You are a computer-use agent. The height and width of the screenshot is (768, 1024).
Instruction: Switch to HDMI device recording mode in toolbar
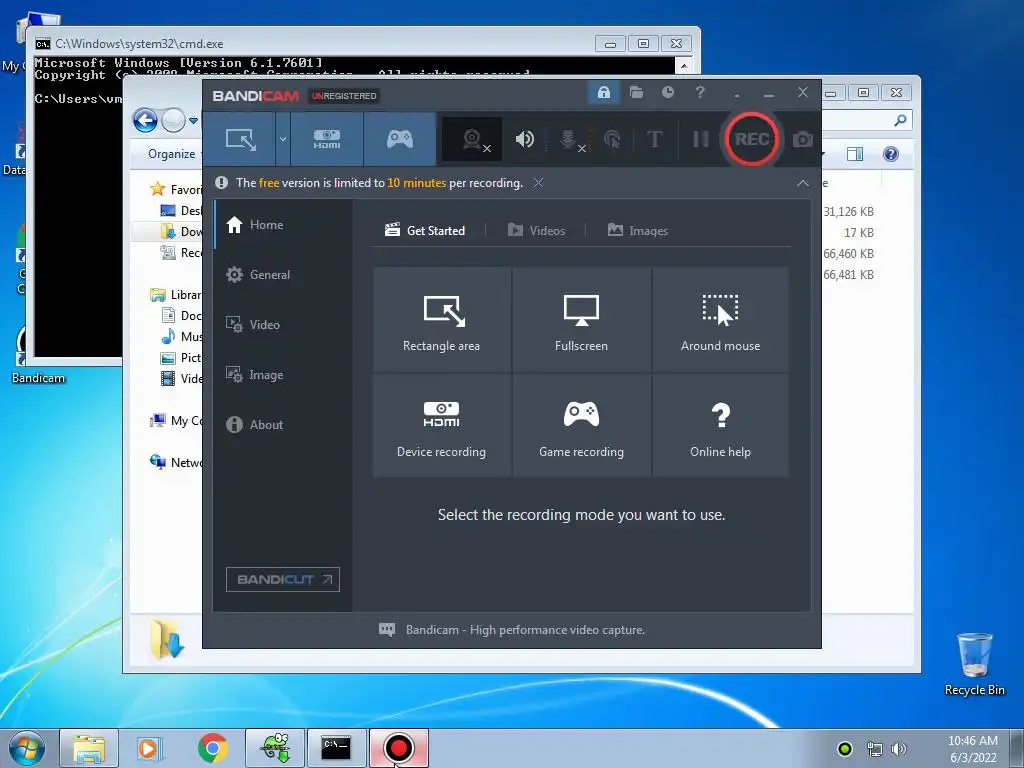click(327, 139)
